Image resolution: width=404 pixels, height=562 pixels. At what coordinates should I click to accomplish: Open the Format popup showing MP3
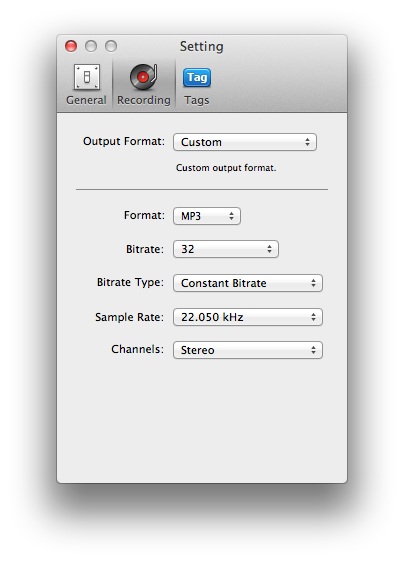click(207, 216)
